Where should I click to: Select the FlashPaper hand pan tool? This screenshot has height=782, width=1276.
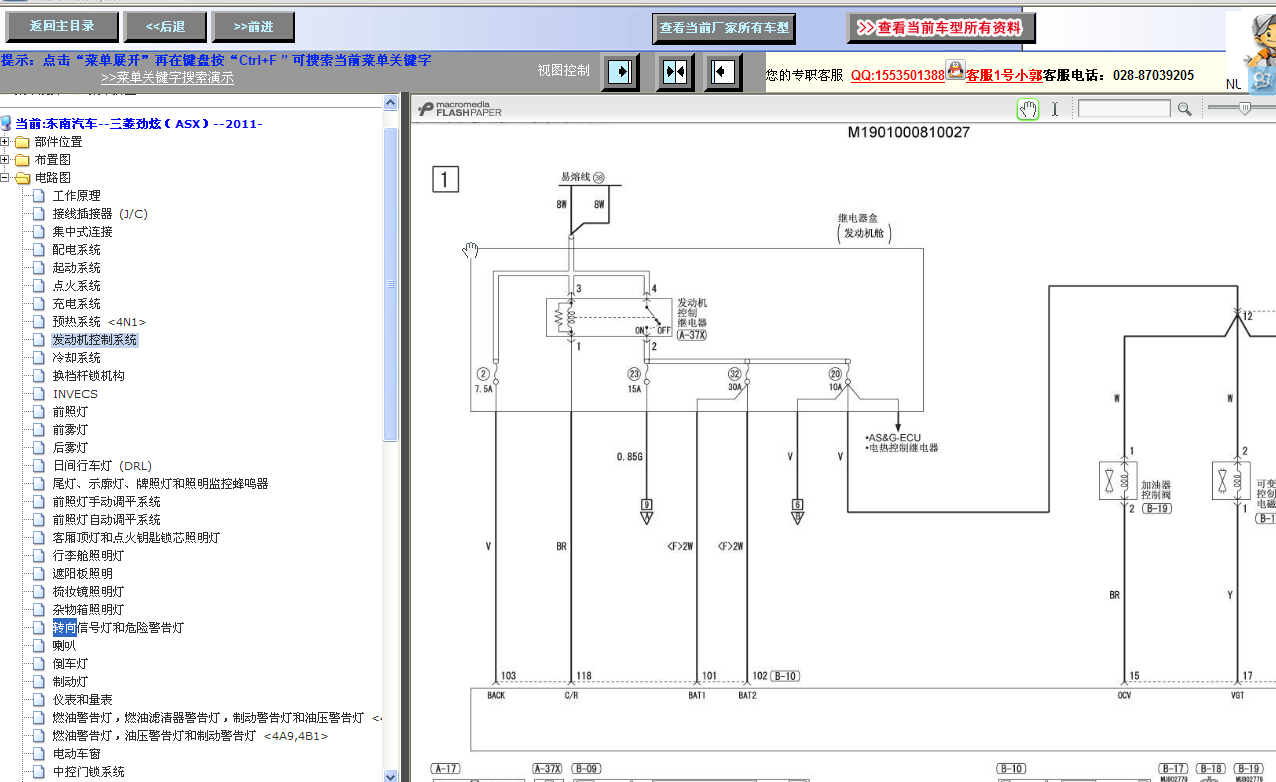[1028, 109]
